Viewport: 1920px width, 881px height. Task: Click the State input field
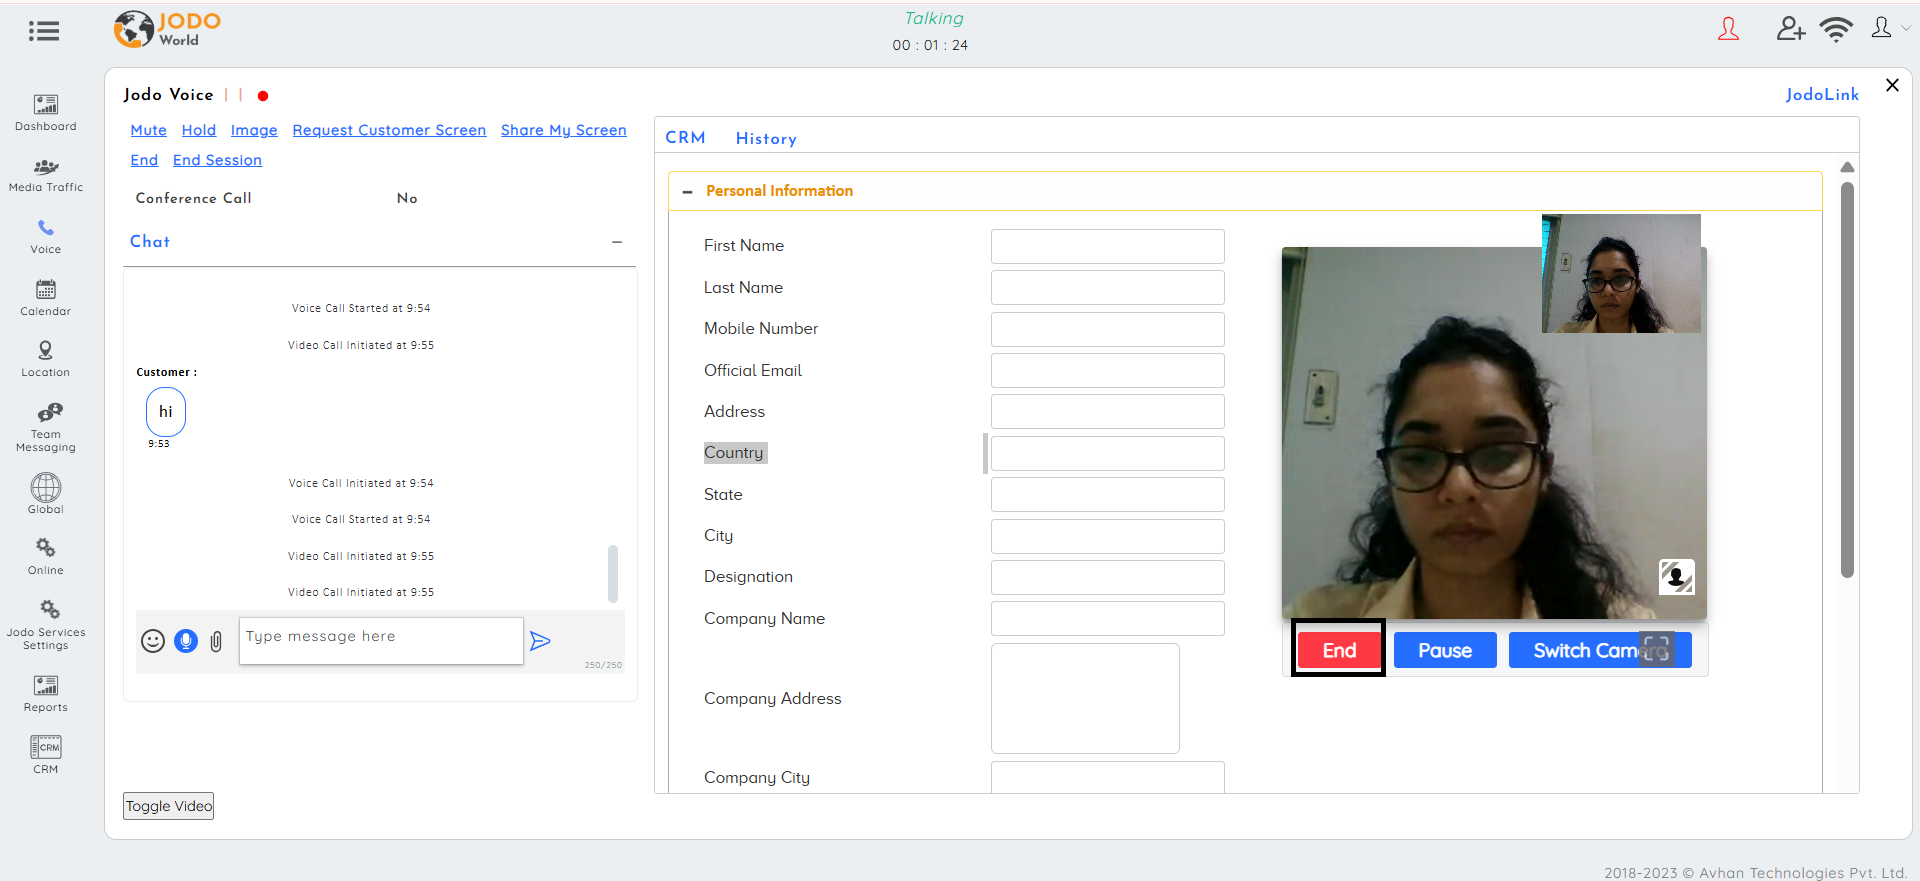coord(1108,494)
